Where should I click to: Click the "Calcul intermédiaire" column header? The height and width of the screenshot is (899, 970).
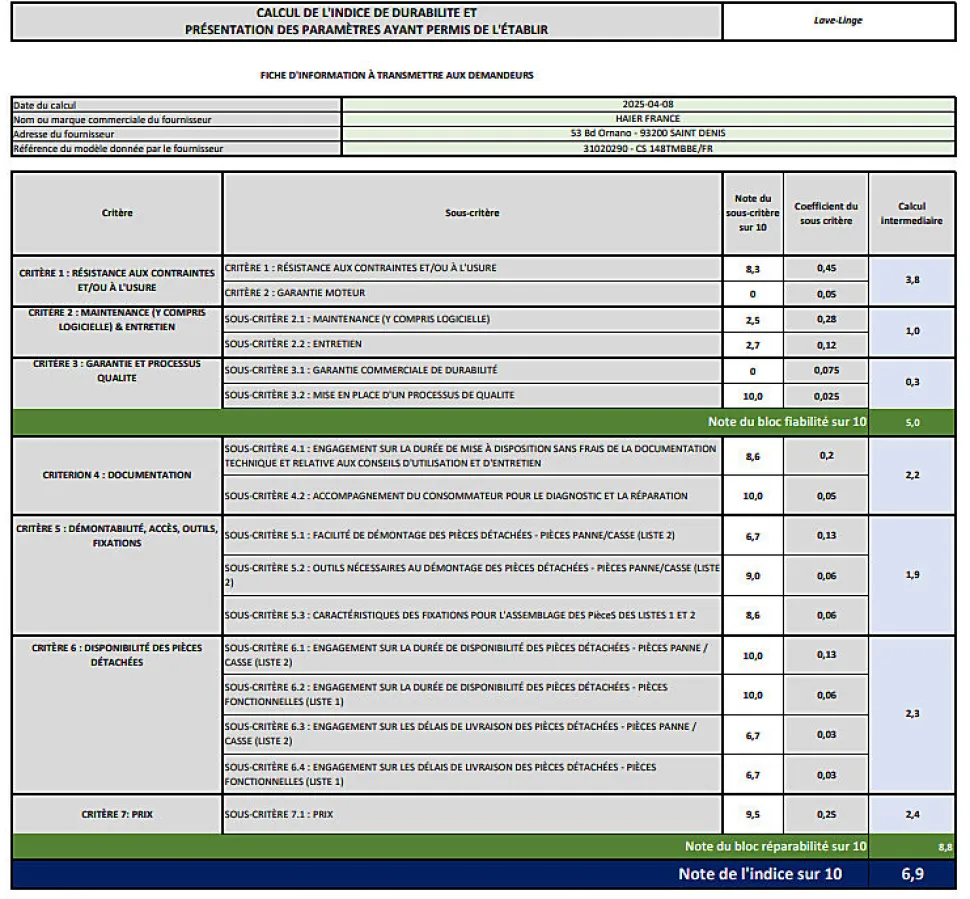[x=911, y=213]
